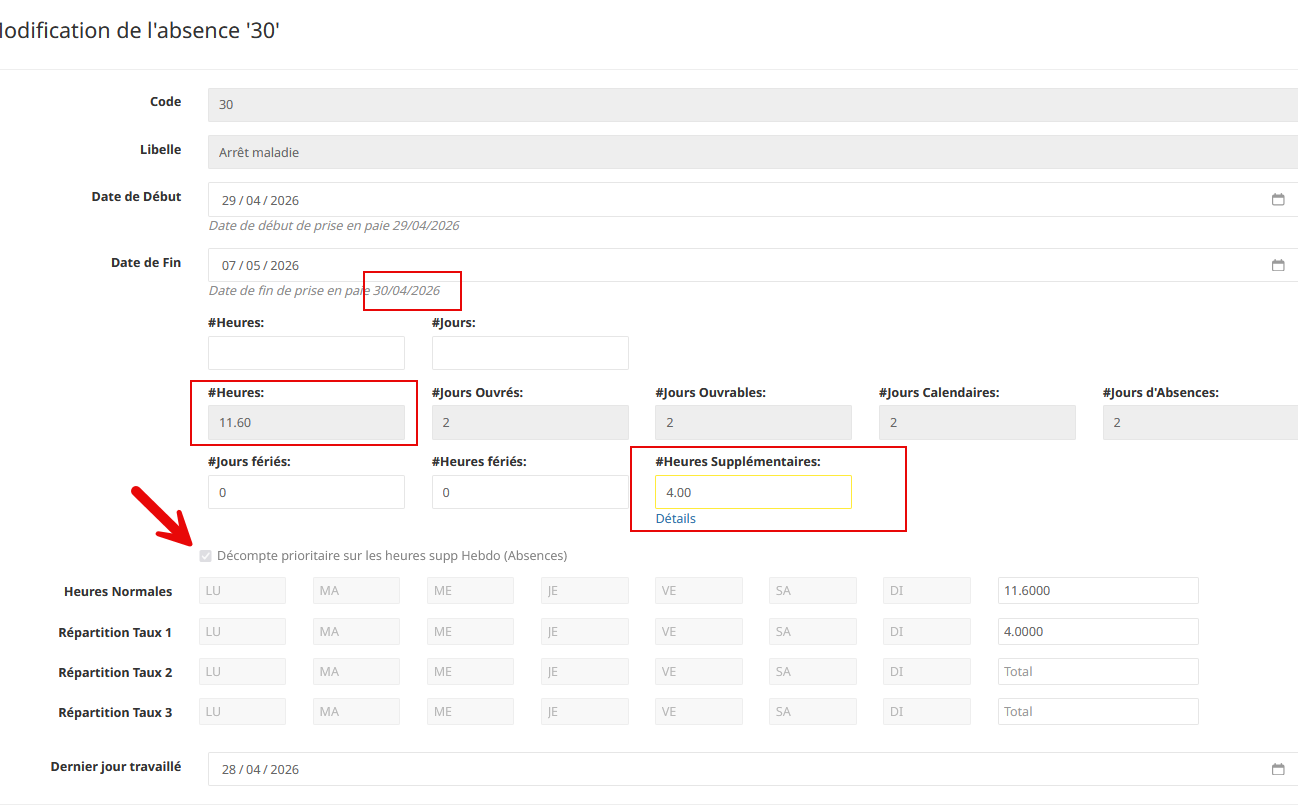Click Répartition Taux 1 VE cell

coord(699,632)
